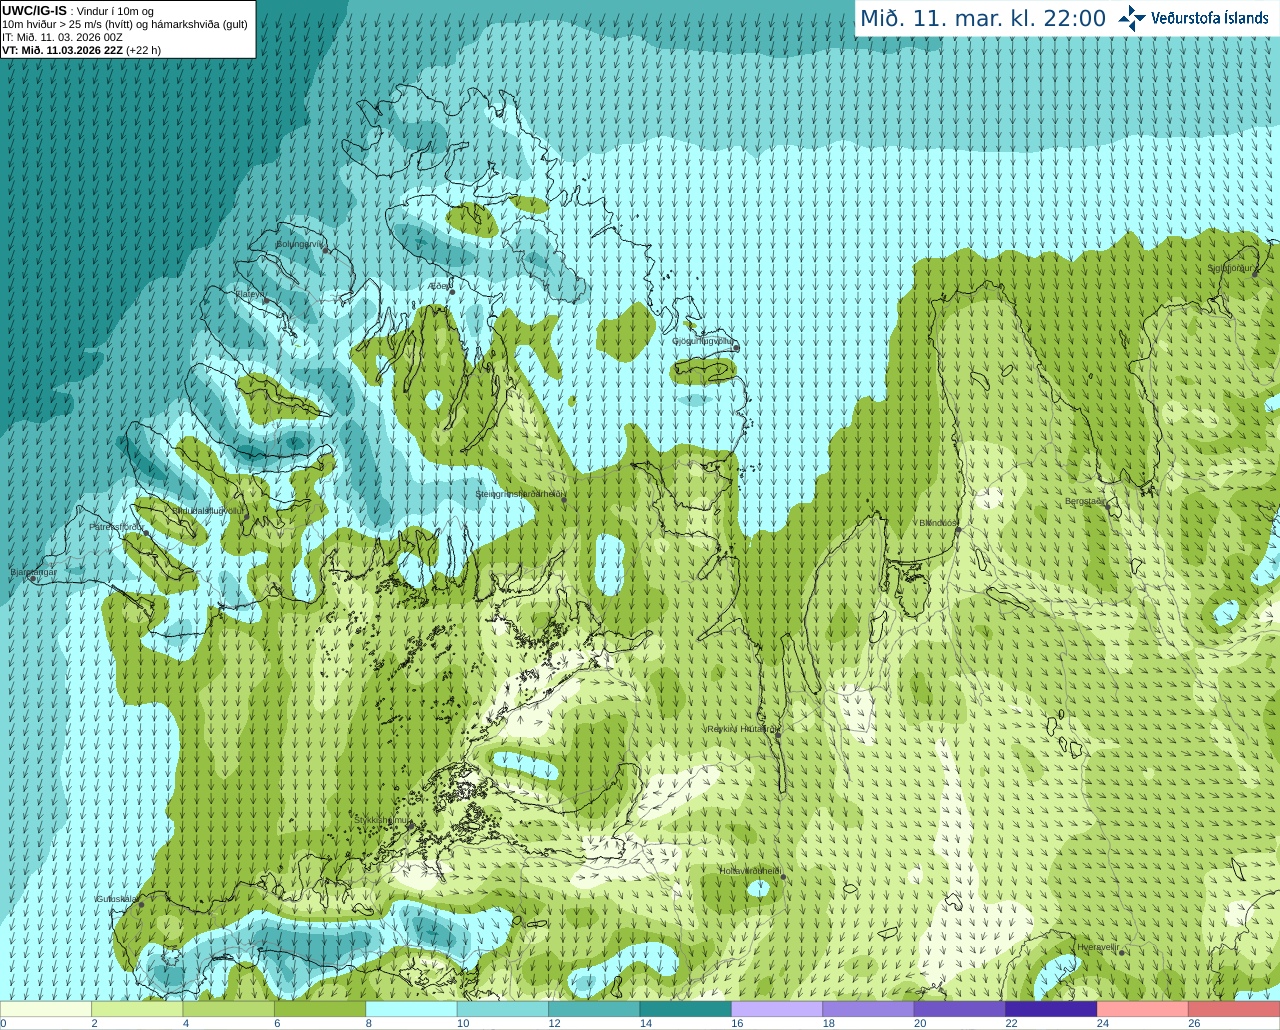Image resolution: width=1280 pixels, height=1030 pixels.
Task: Pick the medium purple 18–20 legend swatch
Action: 869,1009
